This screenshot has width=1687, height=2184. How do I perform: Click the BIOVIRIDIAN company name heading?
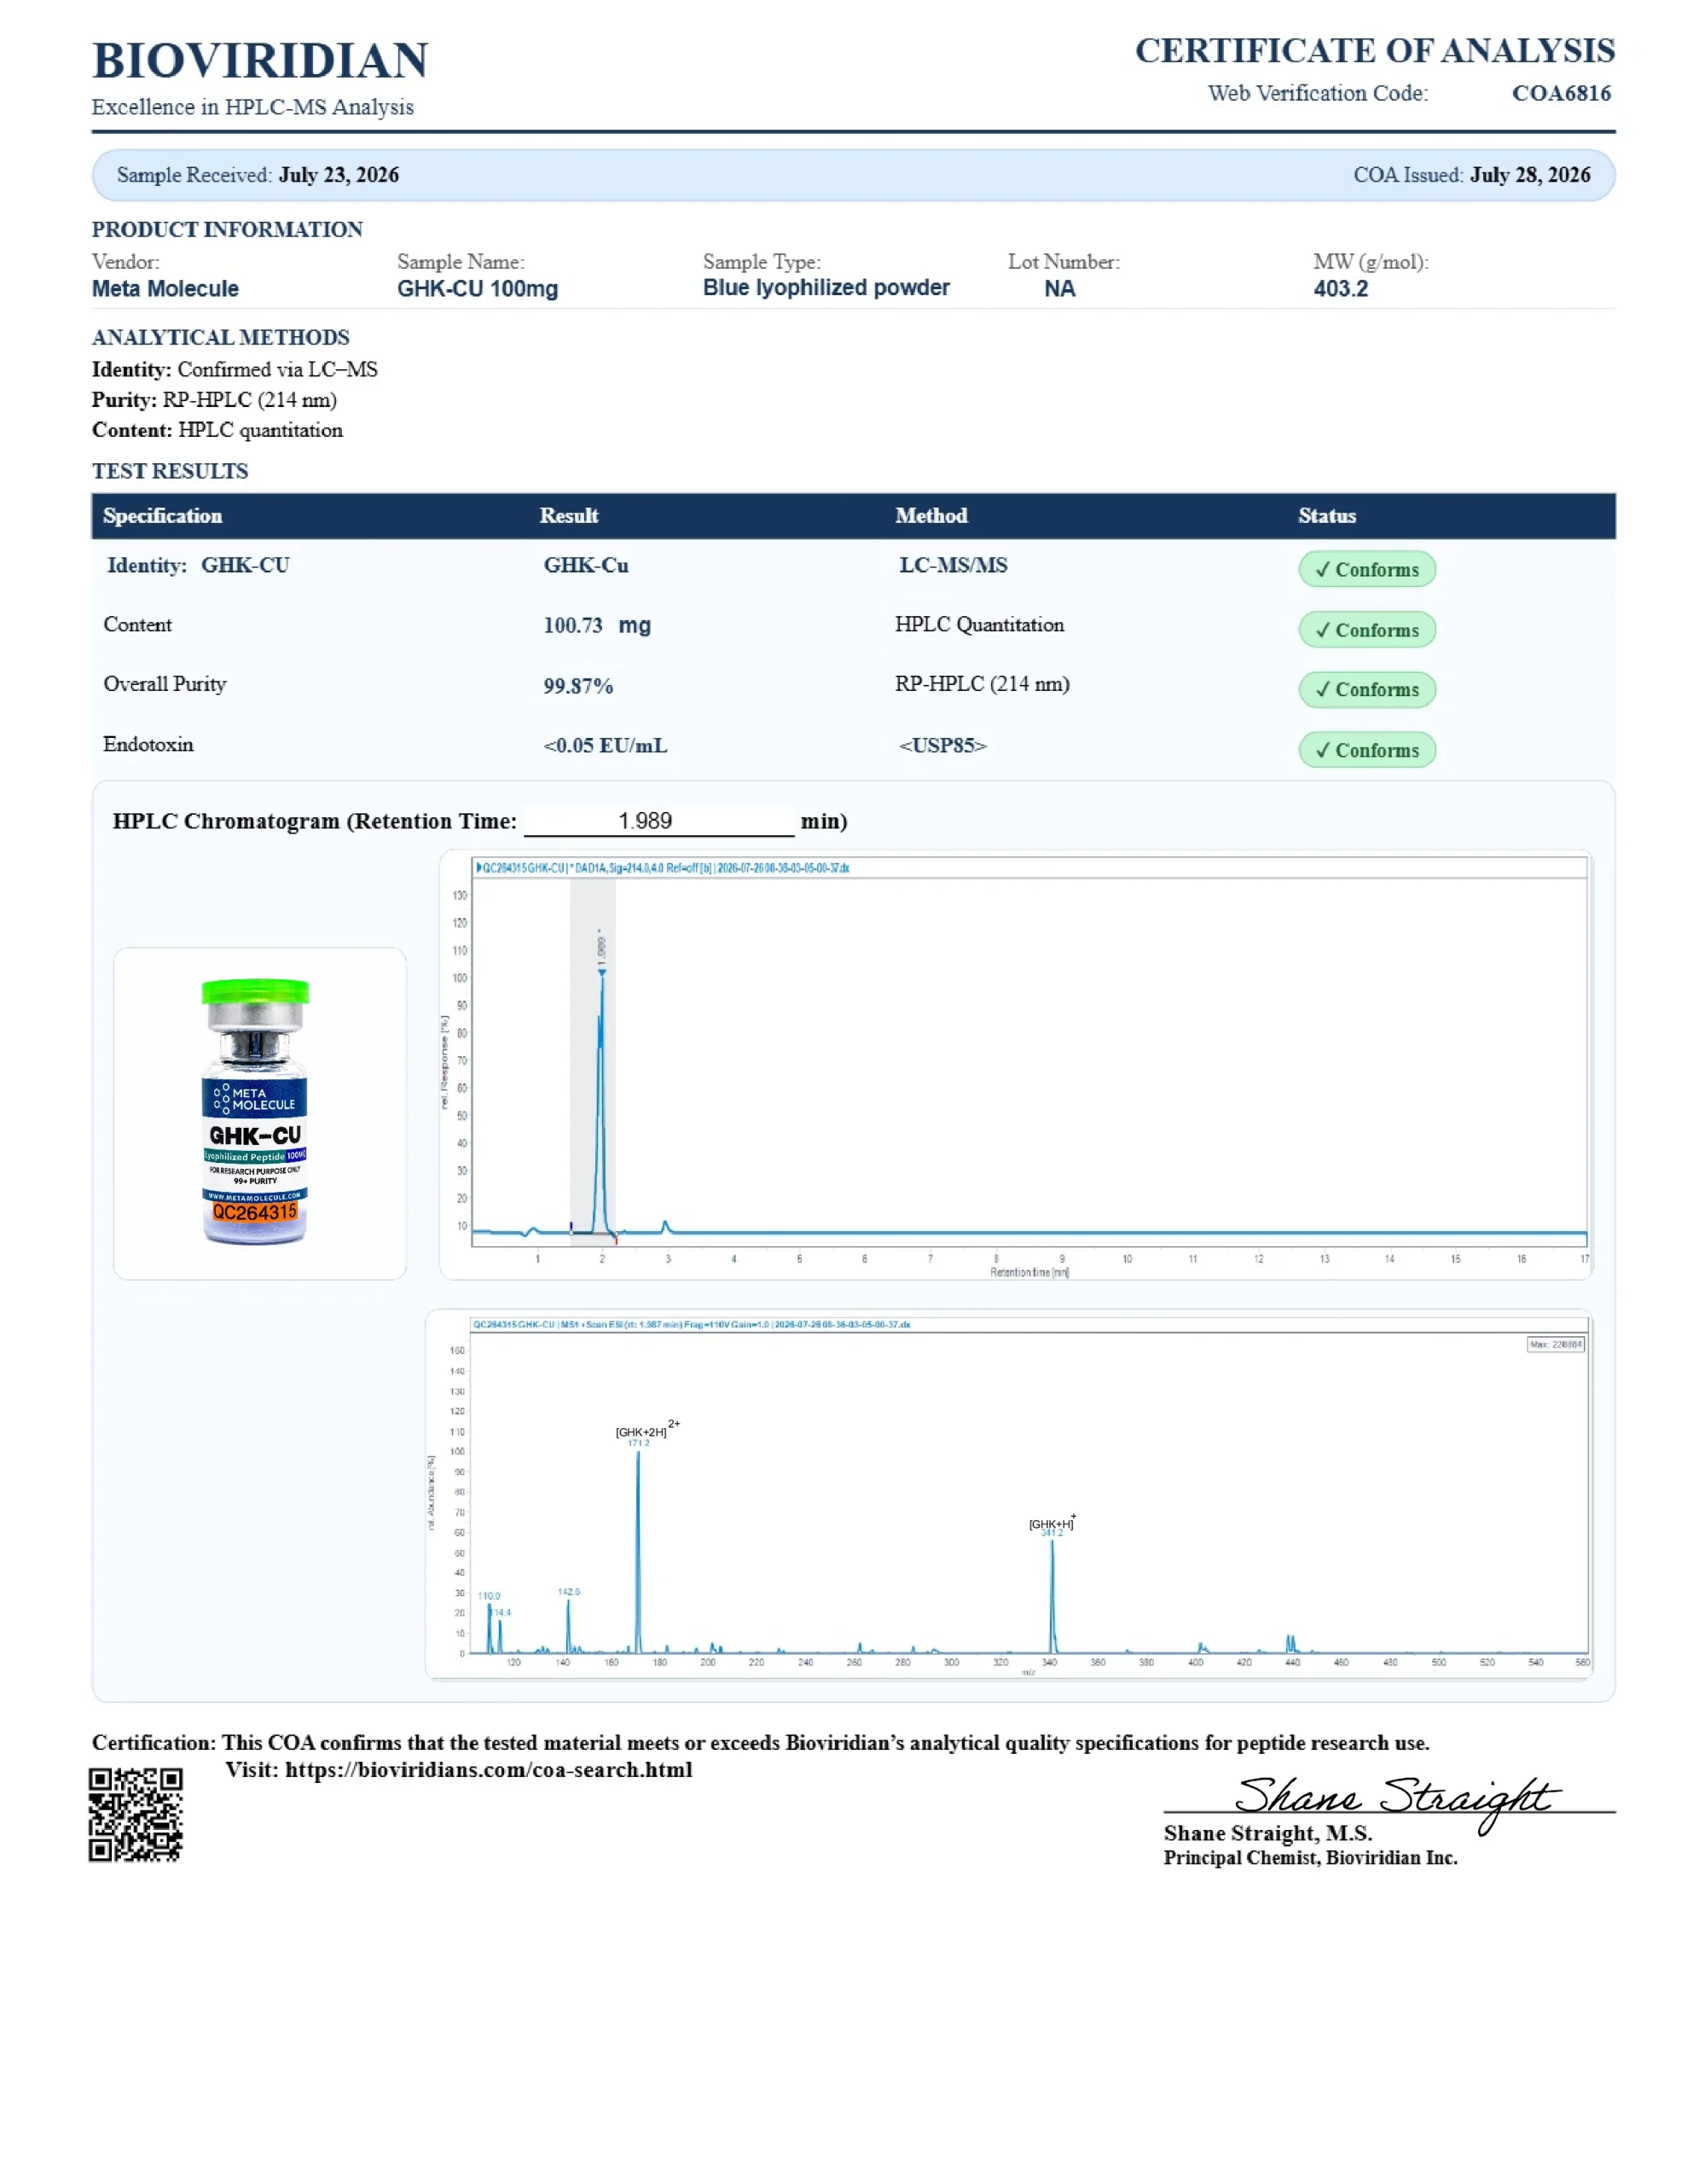(260, 60)
